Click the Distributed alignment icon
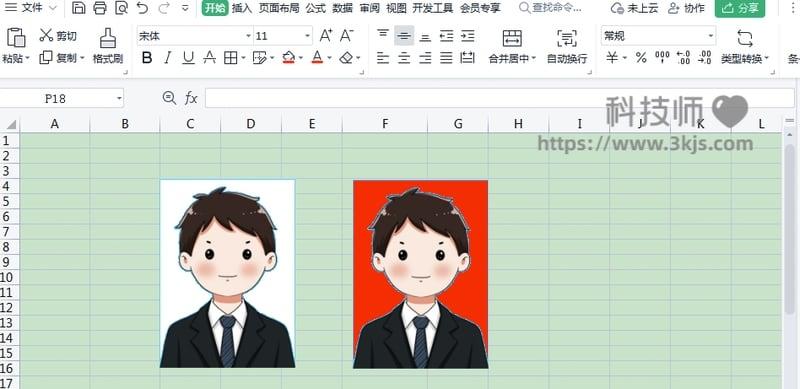This screenshot has width=800, height=389. click(x=467, y=58)
